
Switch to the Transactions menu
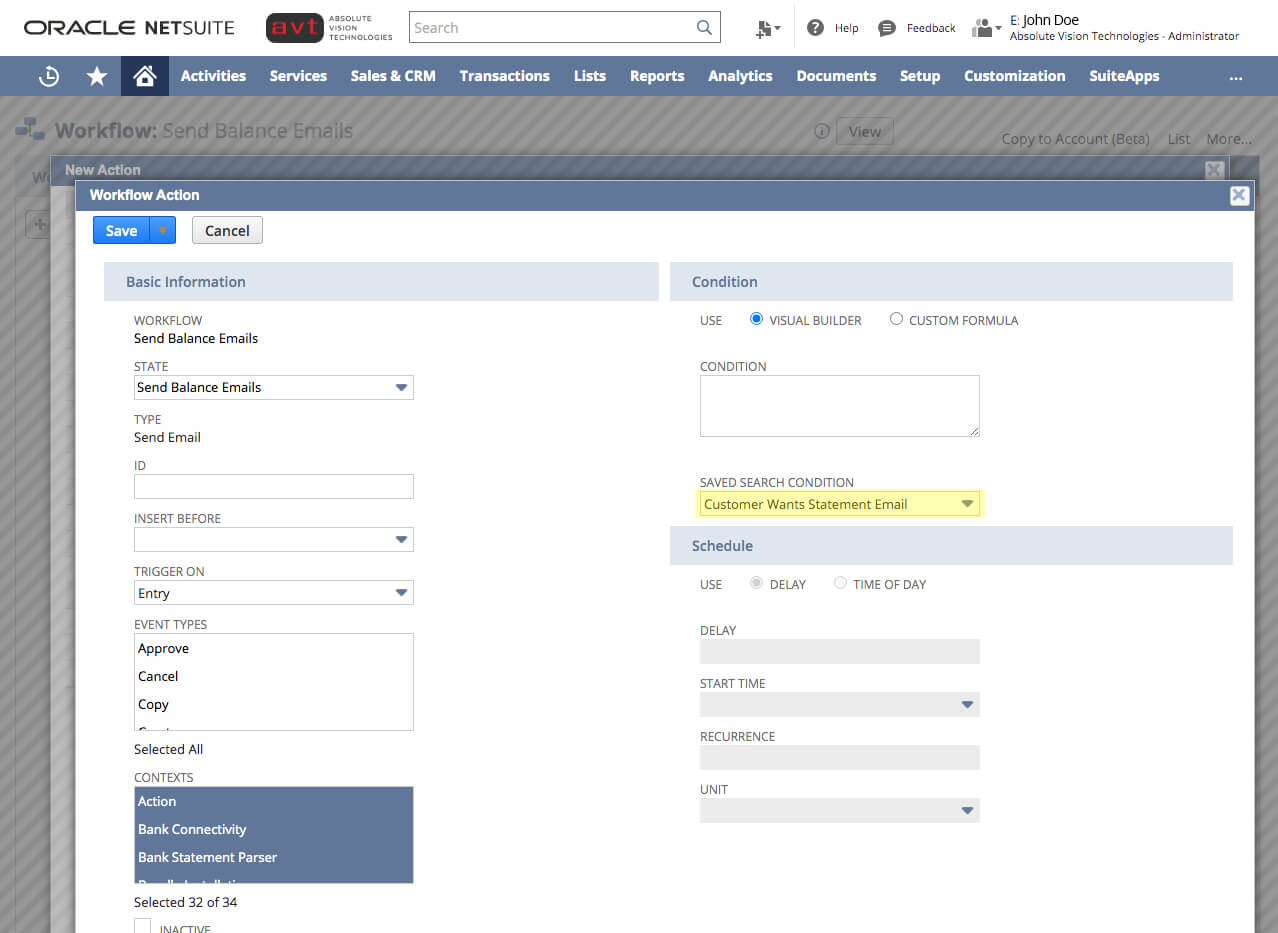pos(504,76)
